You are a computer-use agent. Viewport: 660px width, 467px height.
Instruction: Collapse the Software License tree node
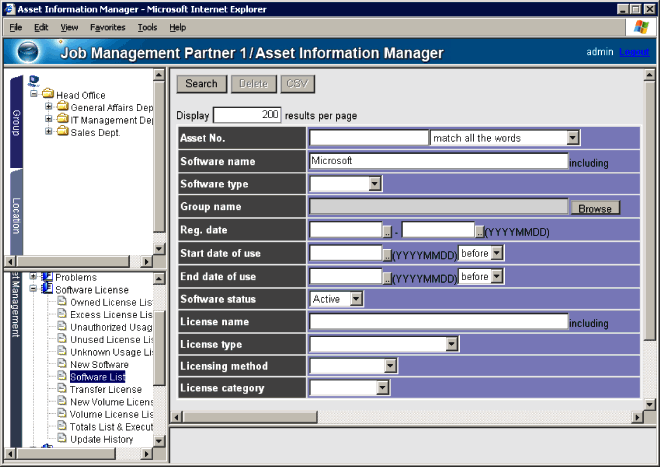[33, 289]
